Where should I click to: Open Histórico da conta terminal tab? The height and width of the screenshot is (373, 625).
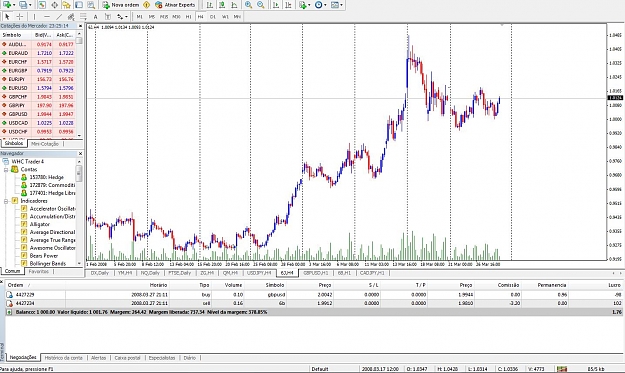[63, 358]
